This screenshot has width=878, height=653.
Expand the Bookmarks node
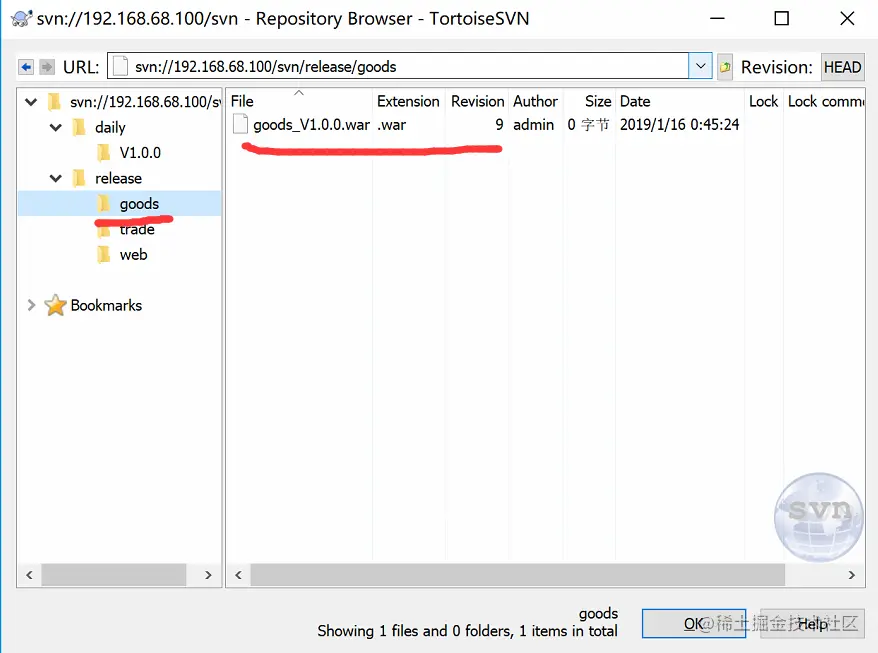[31, 305]
